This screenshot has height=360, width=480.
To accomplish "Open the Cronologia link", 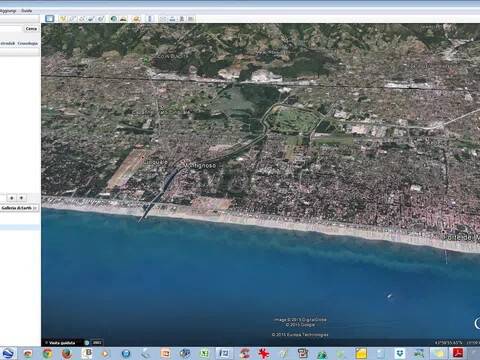I will 28,43.
